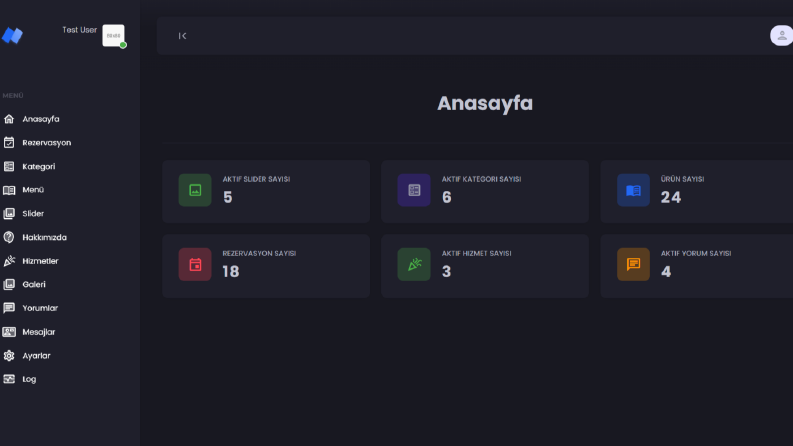This screenshot has height=446, width=793.
Task: Click the Mesajlar contact icon in the sidebar
Action: (9, 332)
